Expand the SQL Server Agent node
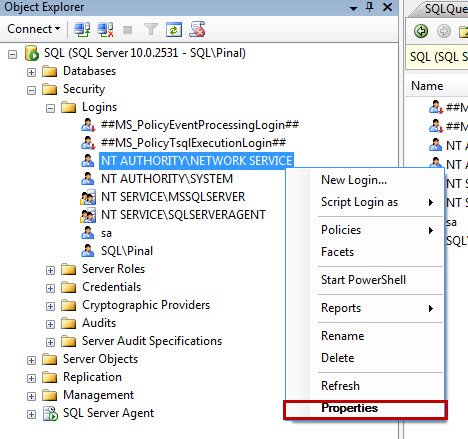 tap(31, 414)
